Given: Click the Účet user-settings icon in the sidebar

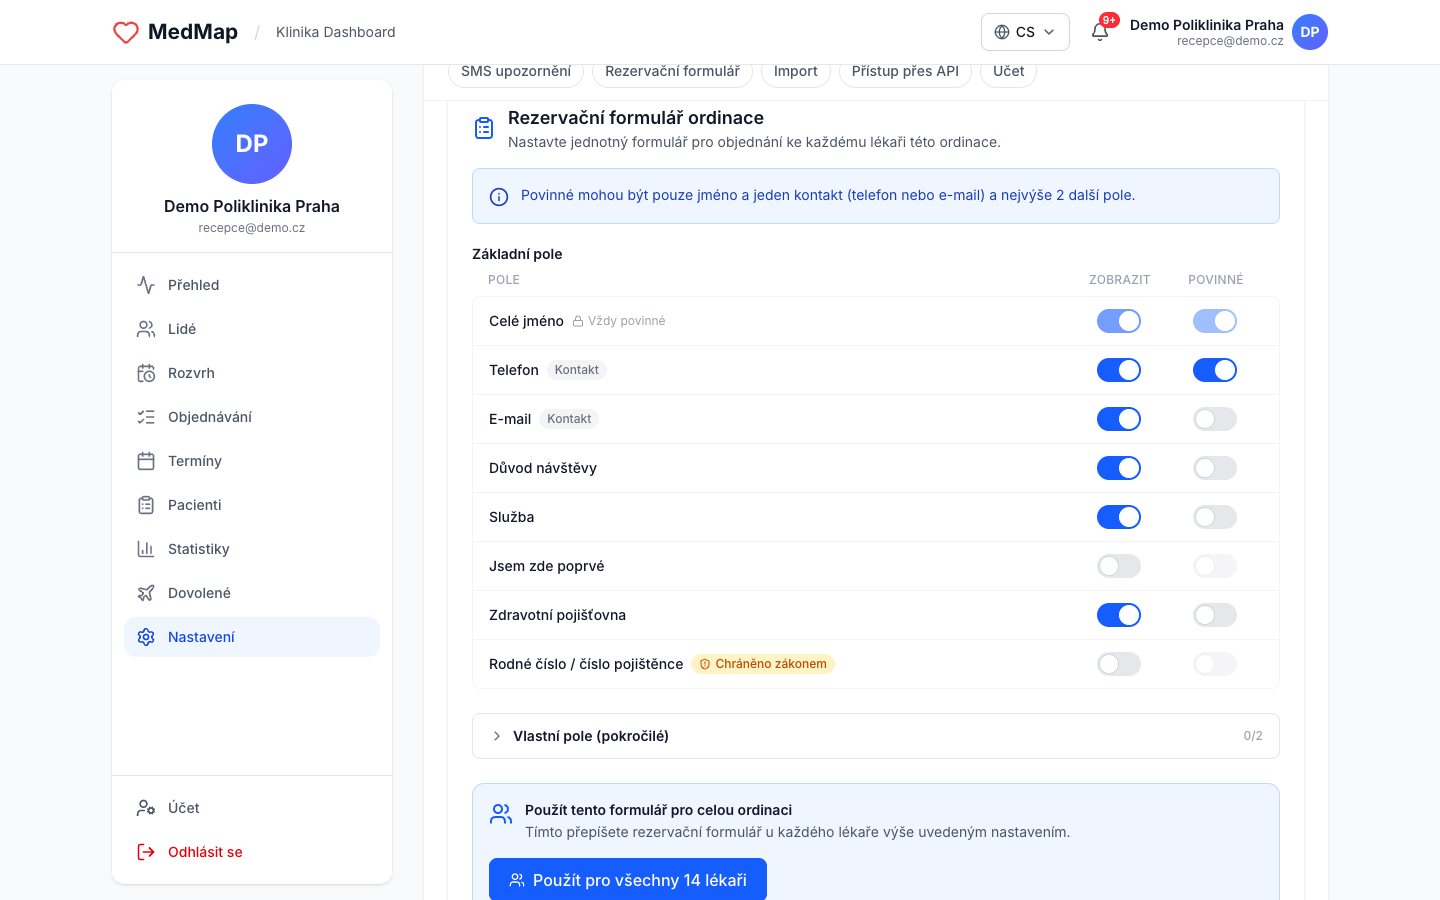Looking at the screenshot, I should [146, 808].
